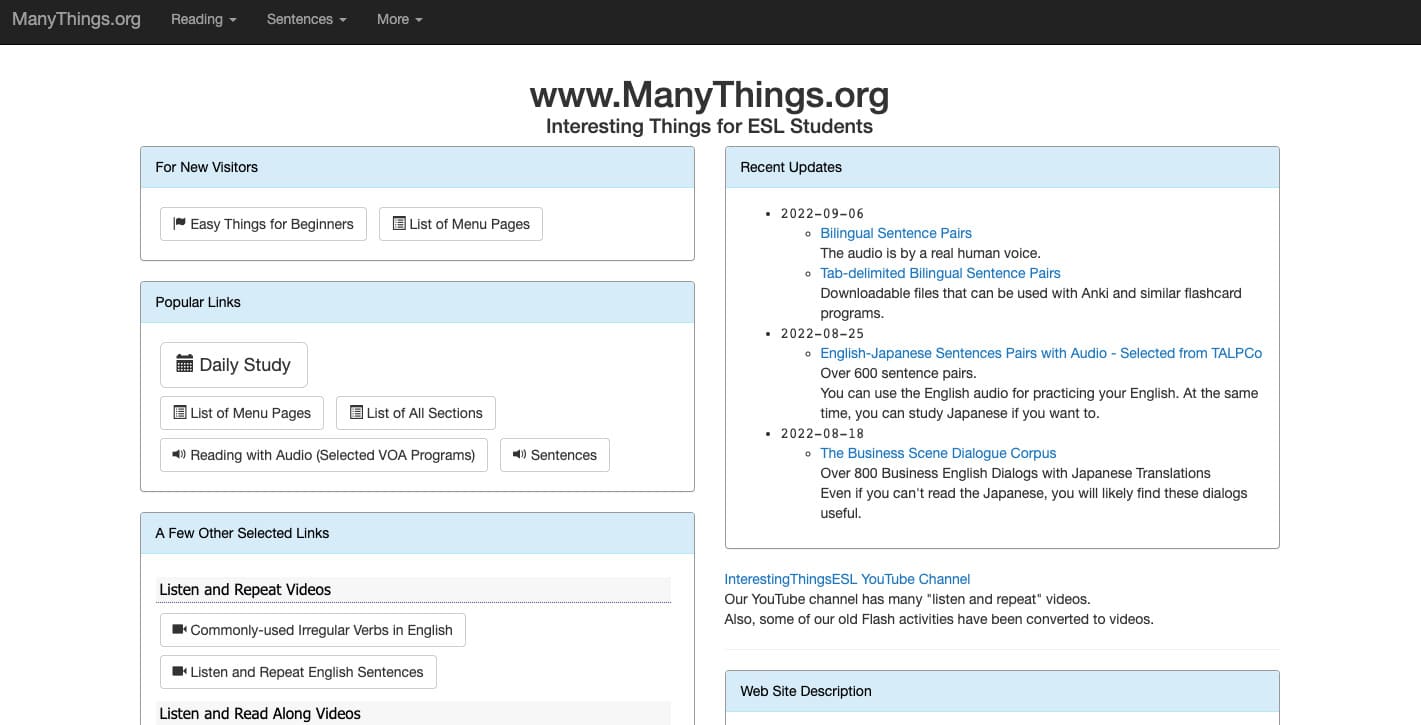Click the video icon on Commonly-used Irregular Verbs

click(180, 630)
